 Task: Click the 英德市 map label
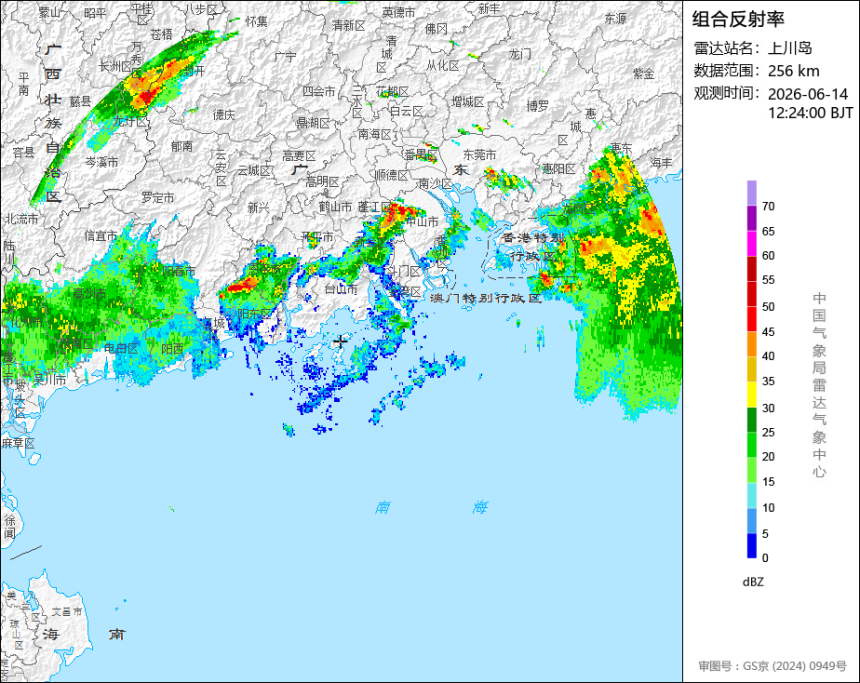click(x=399, y=12)
